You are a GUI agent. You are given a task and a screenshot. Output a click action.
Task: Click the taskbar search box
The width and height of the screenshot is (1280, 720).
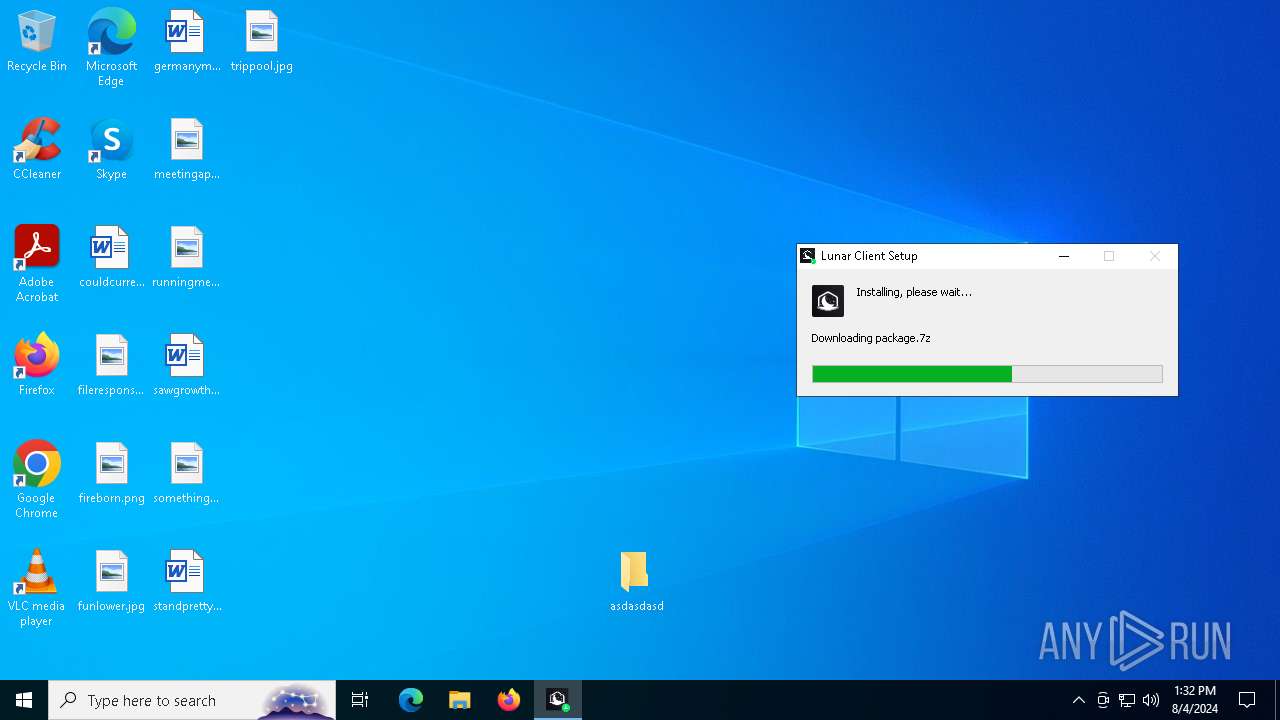click(192, 700)
